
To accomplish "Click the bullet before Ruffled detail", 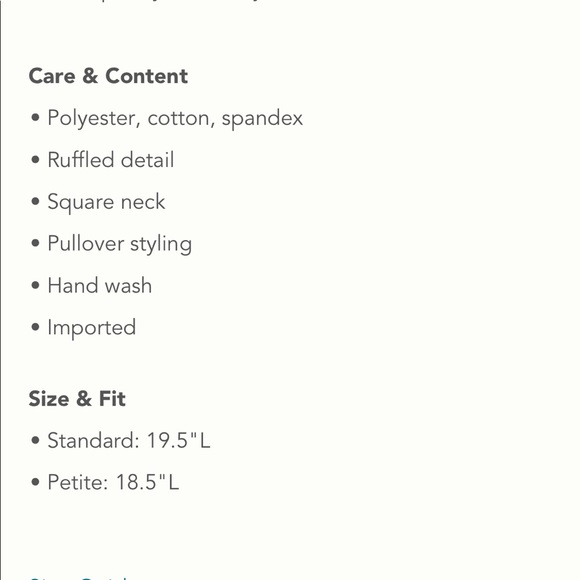I will [x=35, y=160].
